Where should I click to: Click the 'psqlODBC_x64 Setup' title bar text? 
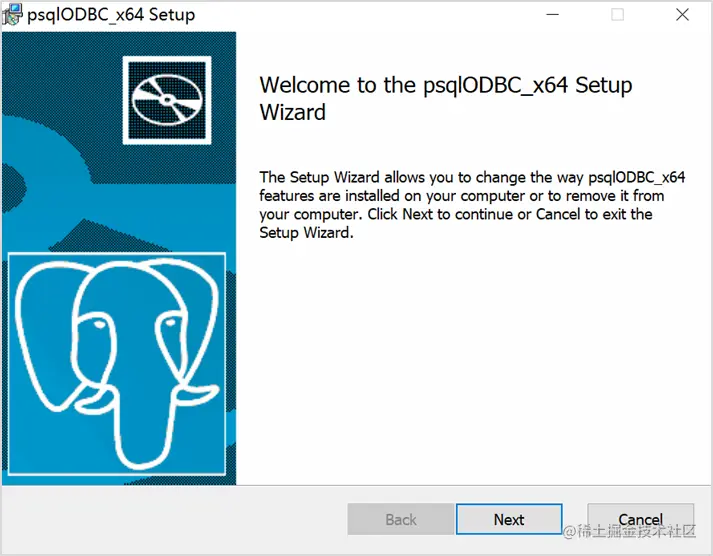111,15
